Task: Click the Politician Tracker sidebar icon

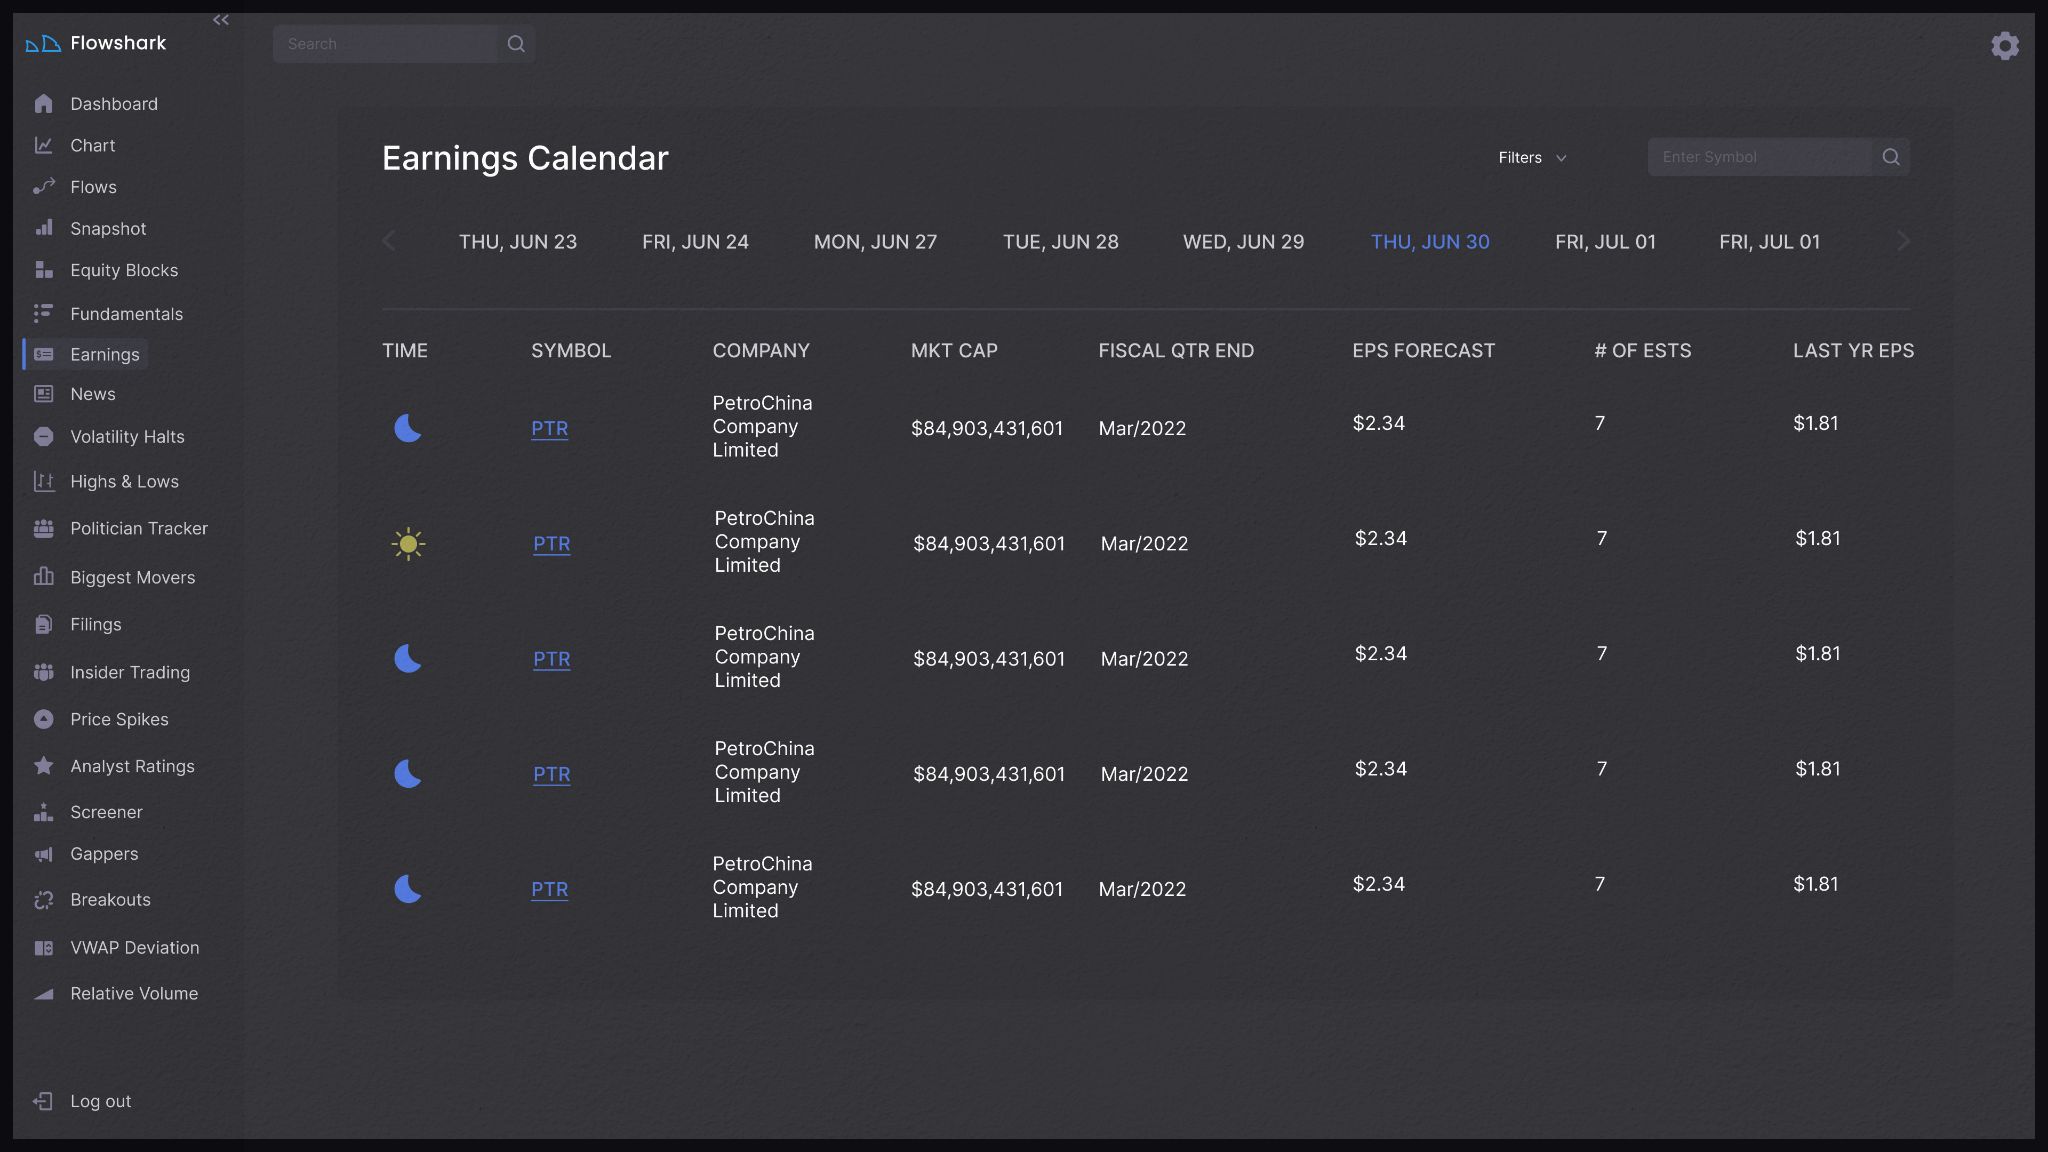Action: 43,529
